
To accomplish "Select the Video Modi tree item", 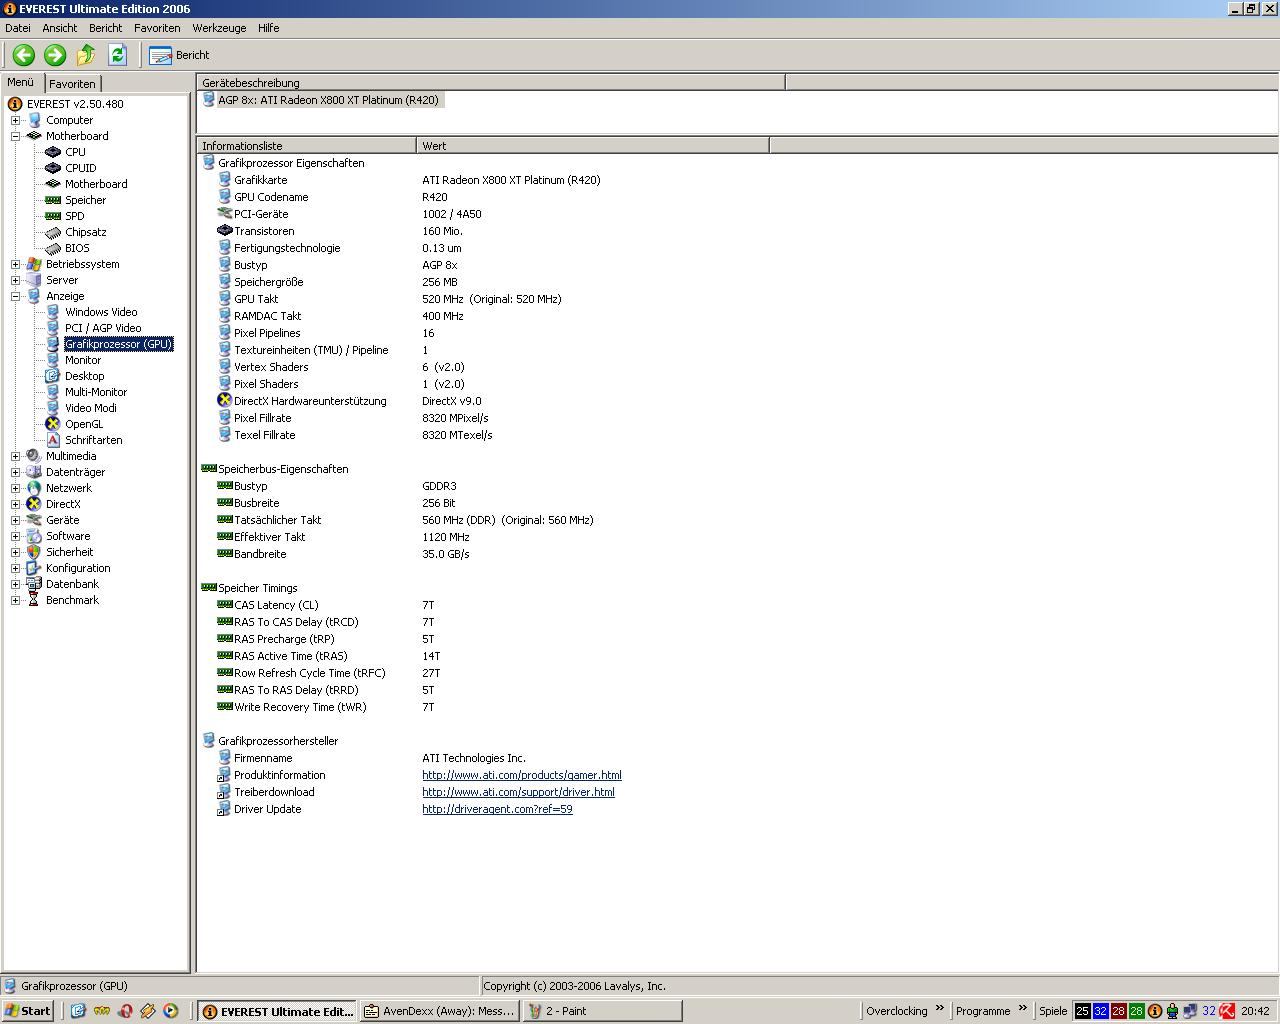I will pyautogui.click(x=91, y=408).
